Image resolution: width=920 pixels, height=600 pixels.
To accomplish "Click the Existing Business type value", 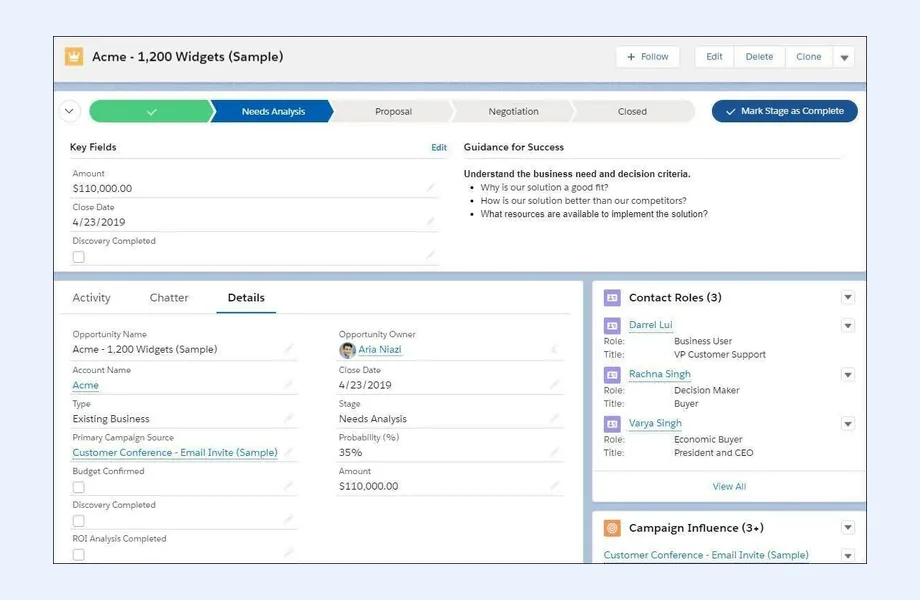I will pos(111,419).
